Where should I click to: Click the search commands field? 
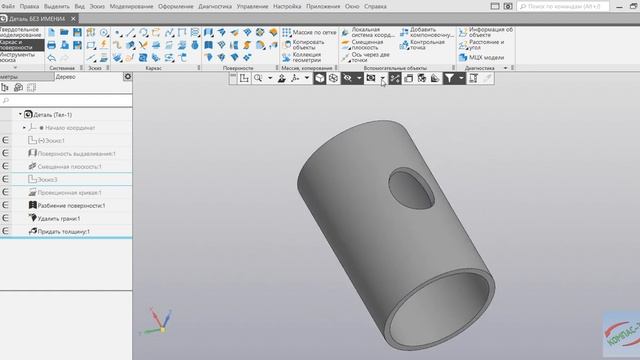(563, 7)
